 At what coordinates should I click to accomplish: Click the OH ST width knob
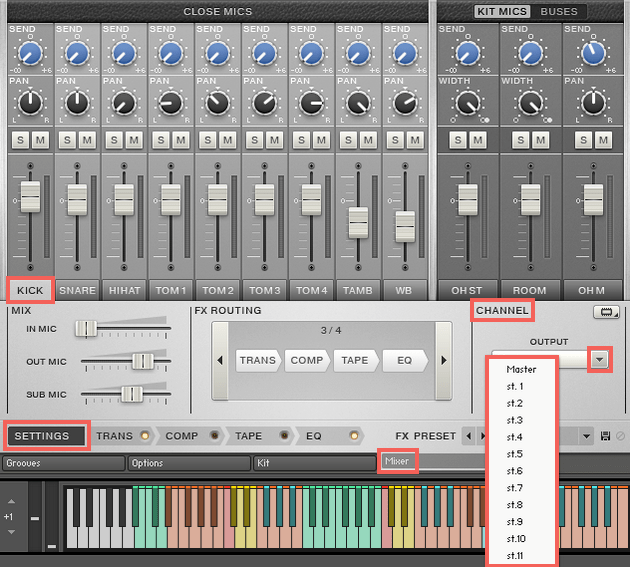(x=468, y=102)
